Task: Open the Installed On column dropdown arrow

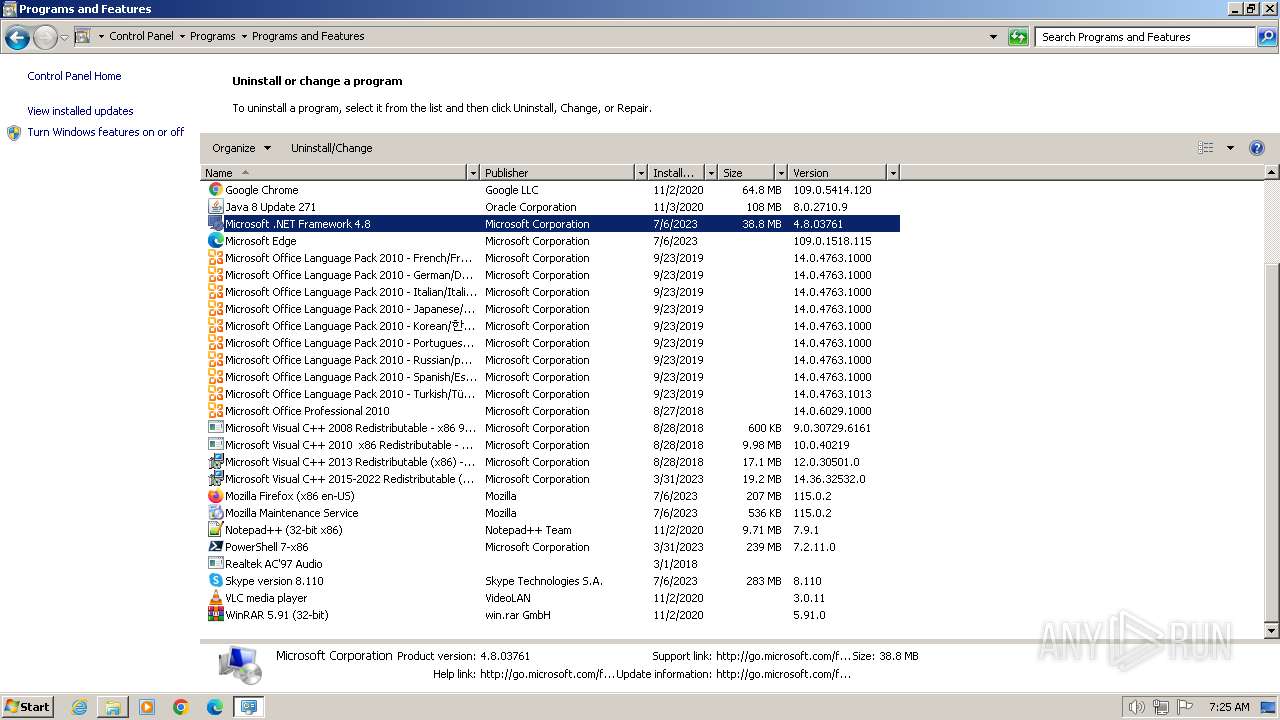Action: click(x=711, y=173)
